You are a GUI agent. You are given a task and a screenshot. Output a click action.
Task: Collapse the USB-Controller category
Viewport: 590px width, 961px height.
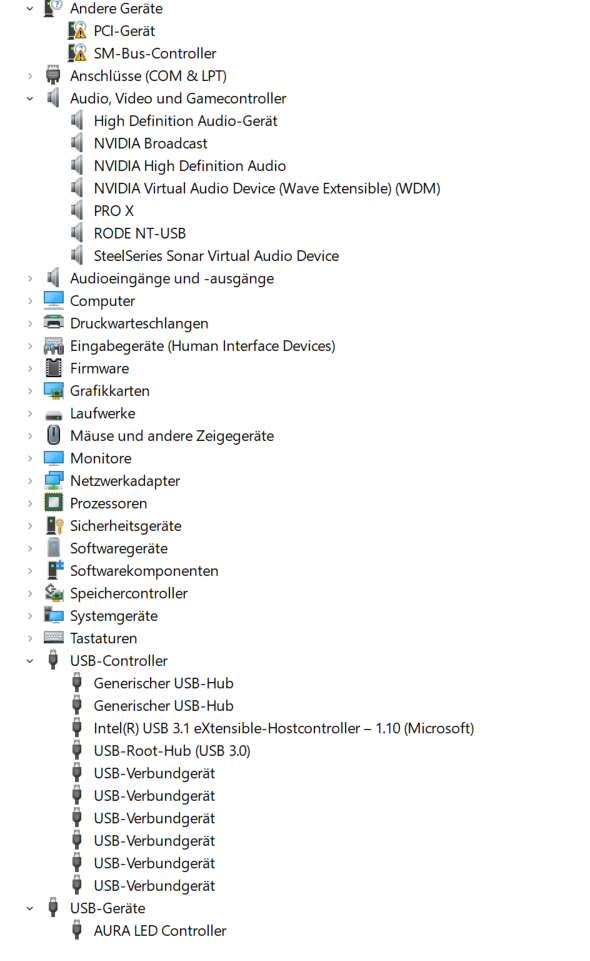click(29, 661)
